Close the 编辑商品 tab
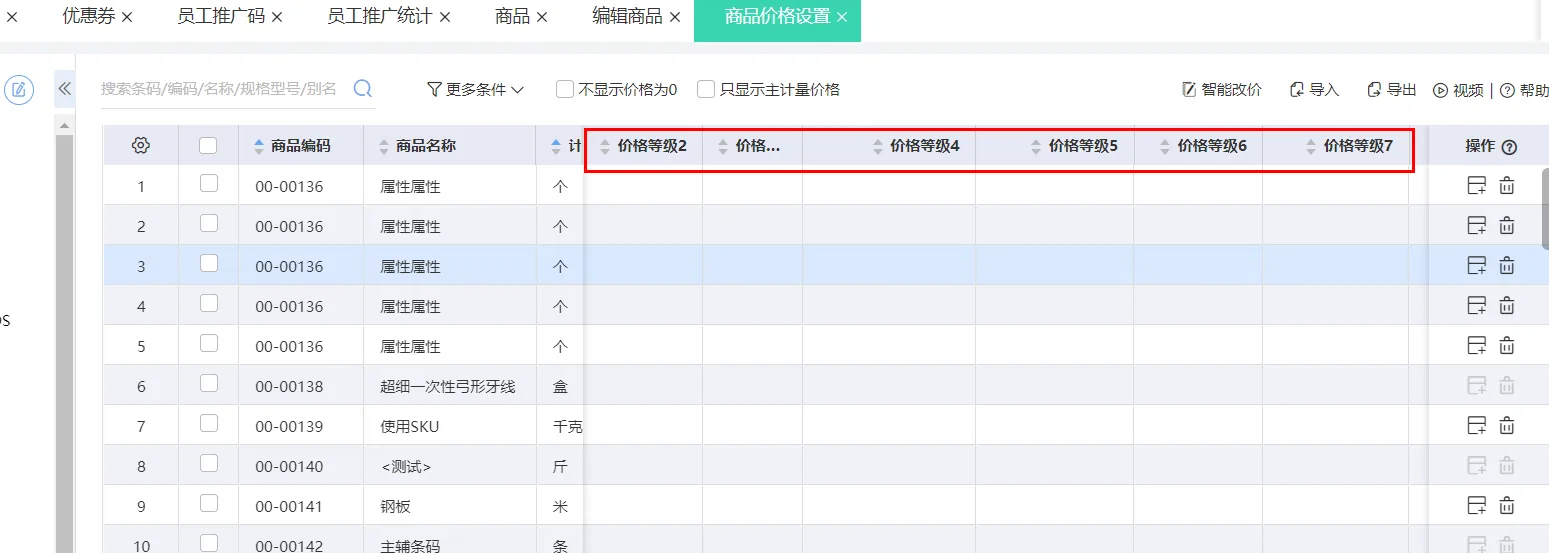This screenshot has width=1549, height=553. click(675, 17)
